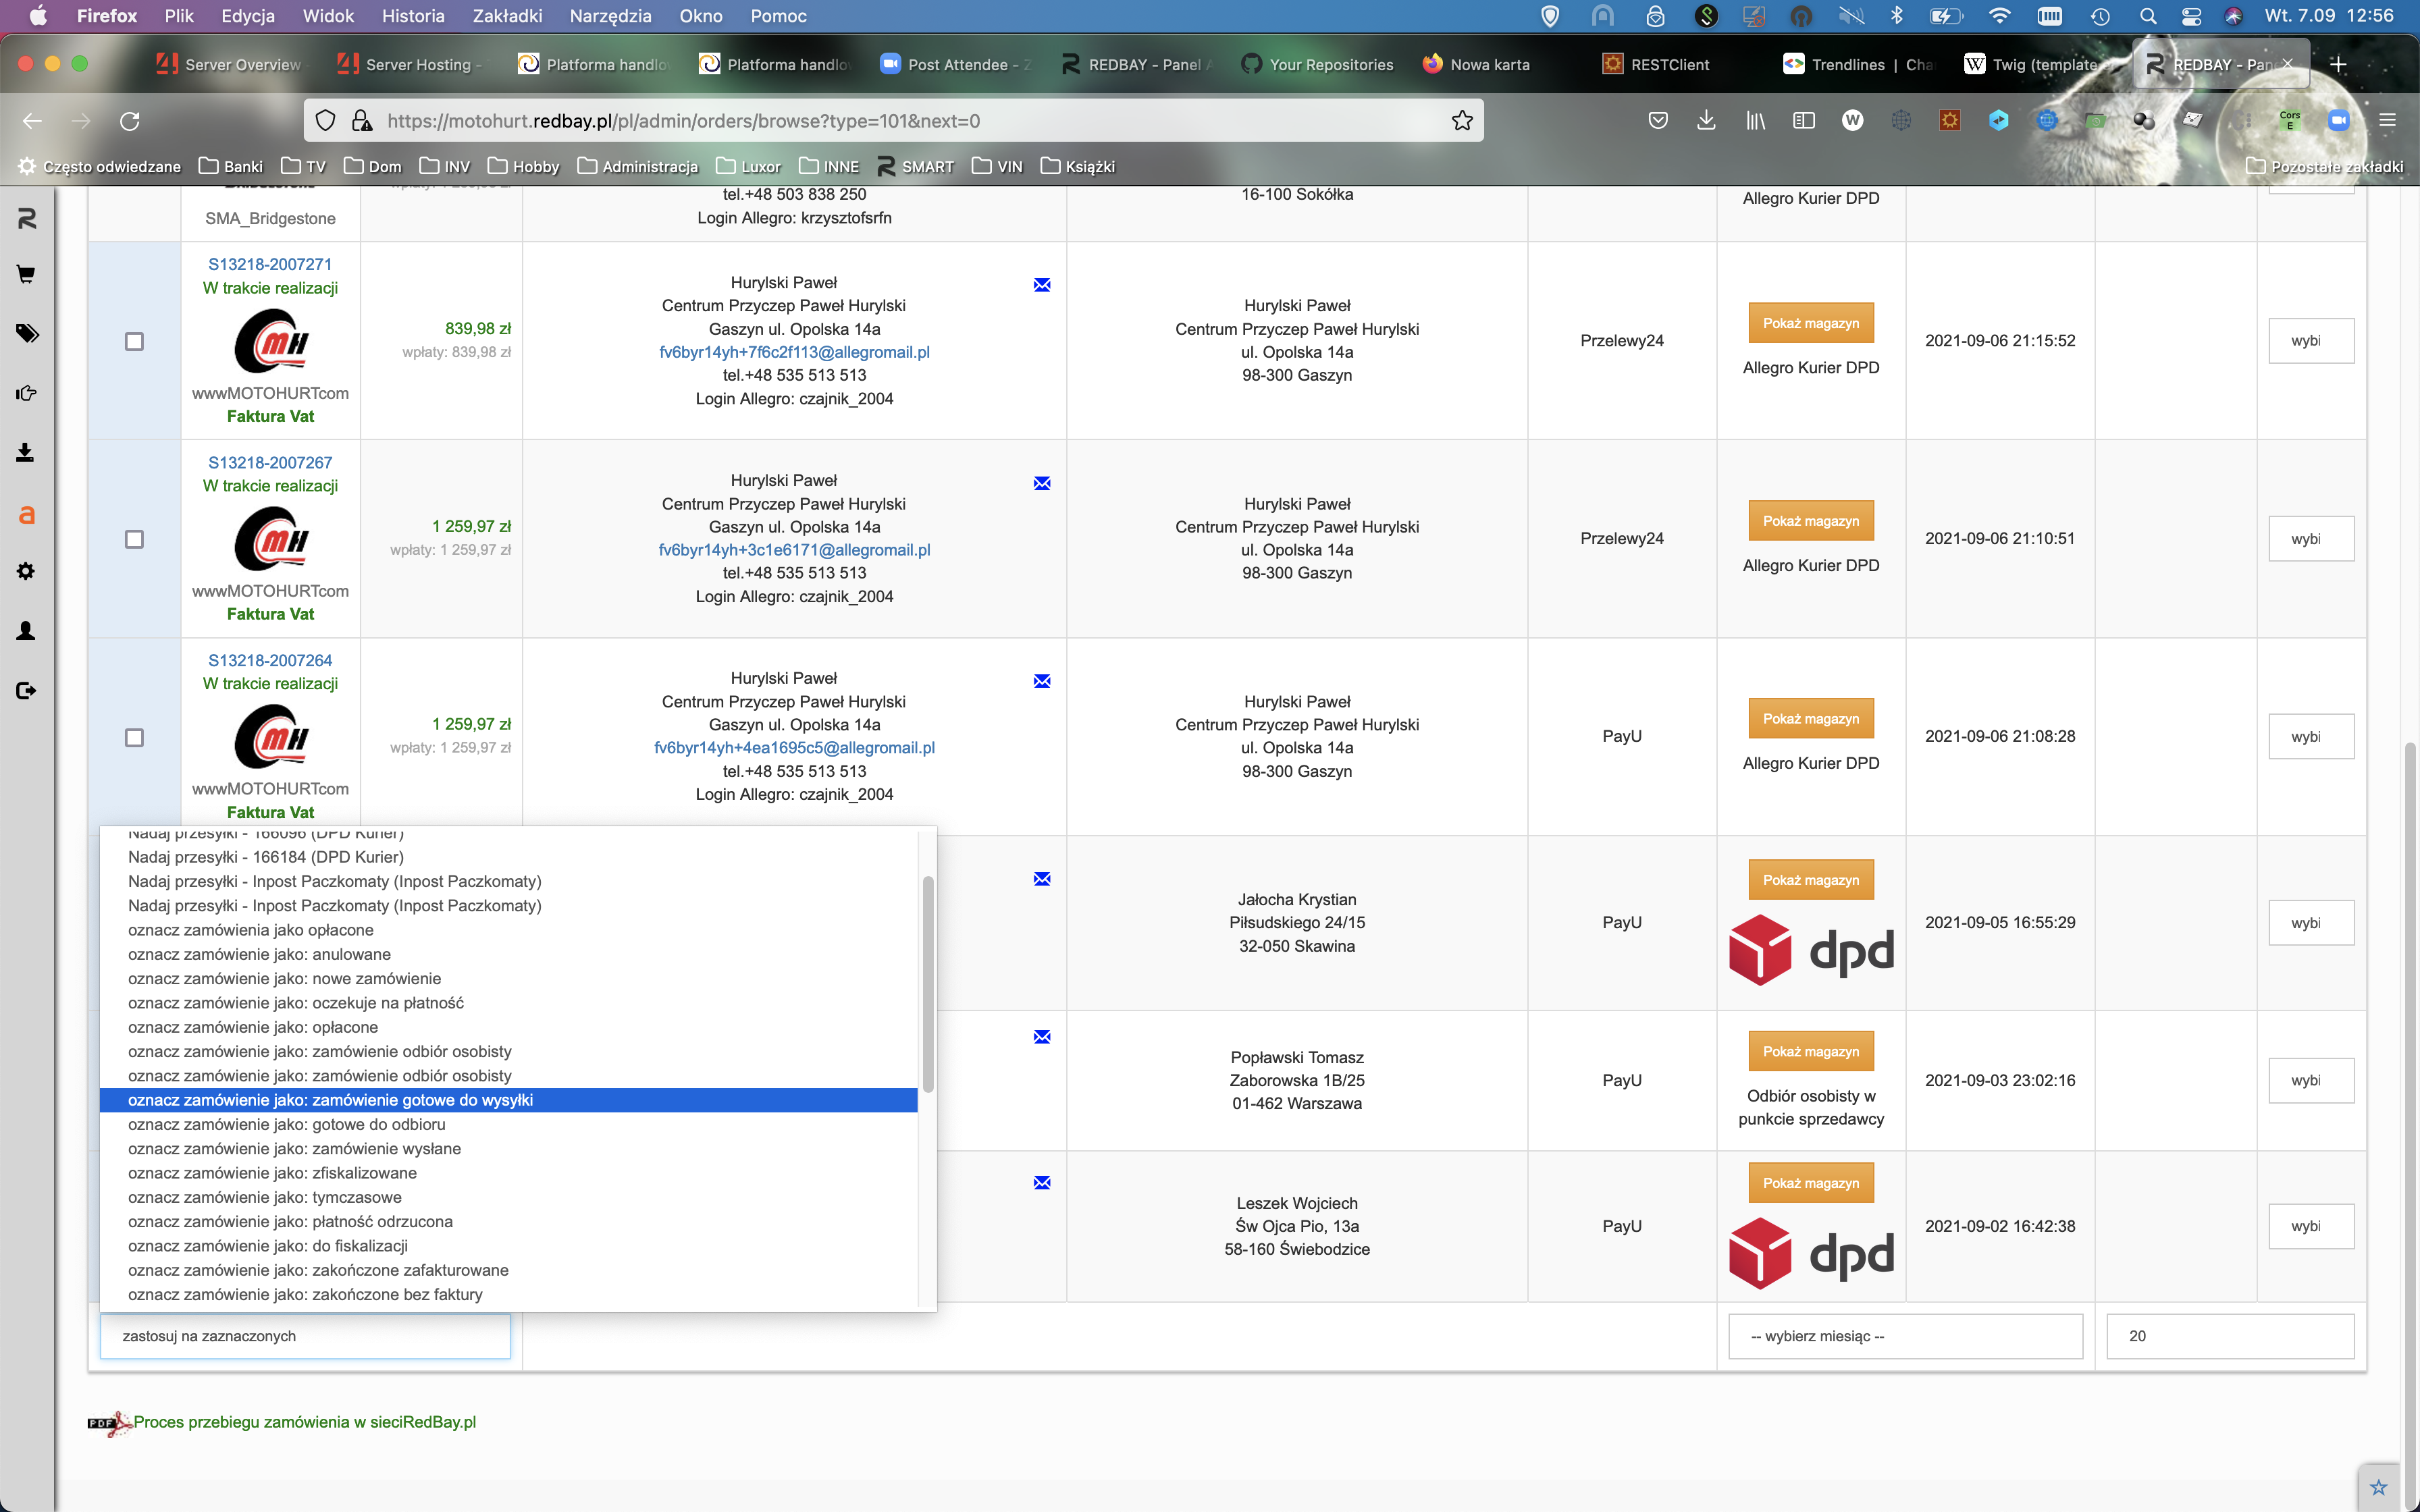Click the shopping cart sidebar icon

pos(26,274)
